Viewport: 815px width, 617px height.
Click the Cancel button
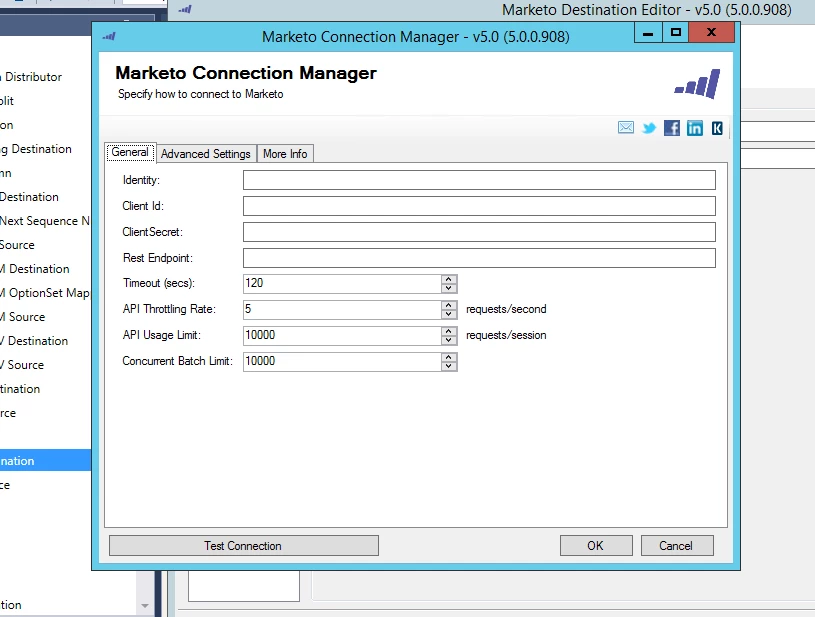pyautogui.click(x=677, y=546)
